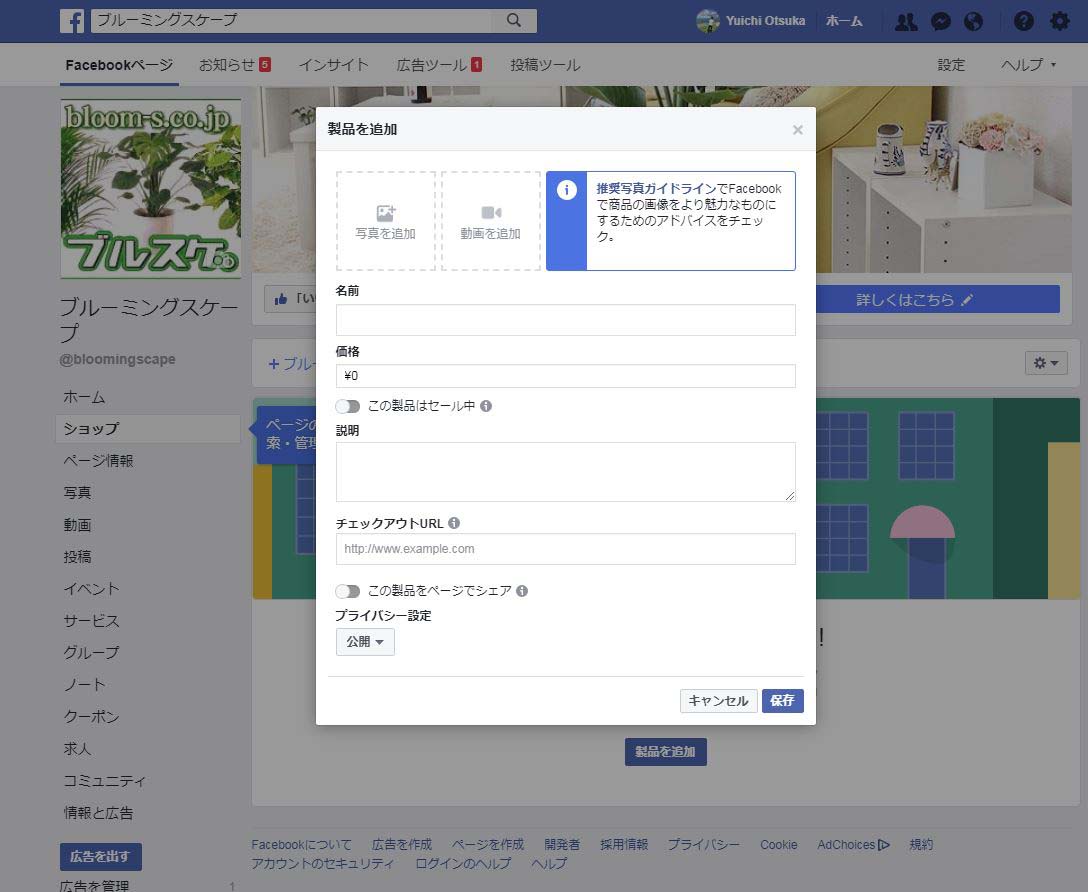Image resolution: width=1088 pixels, height=892 pixels.
Task: Close the 製品を追加 dialog with X
Action: click(798, 130)
